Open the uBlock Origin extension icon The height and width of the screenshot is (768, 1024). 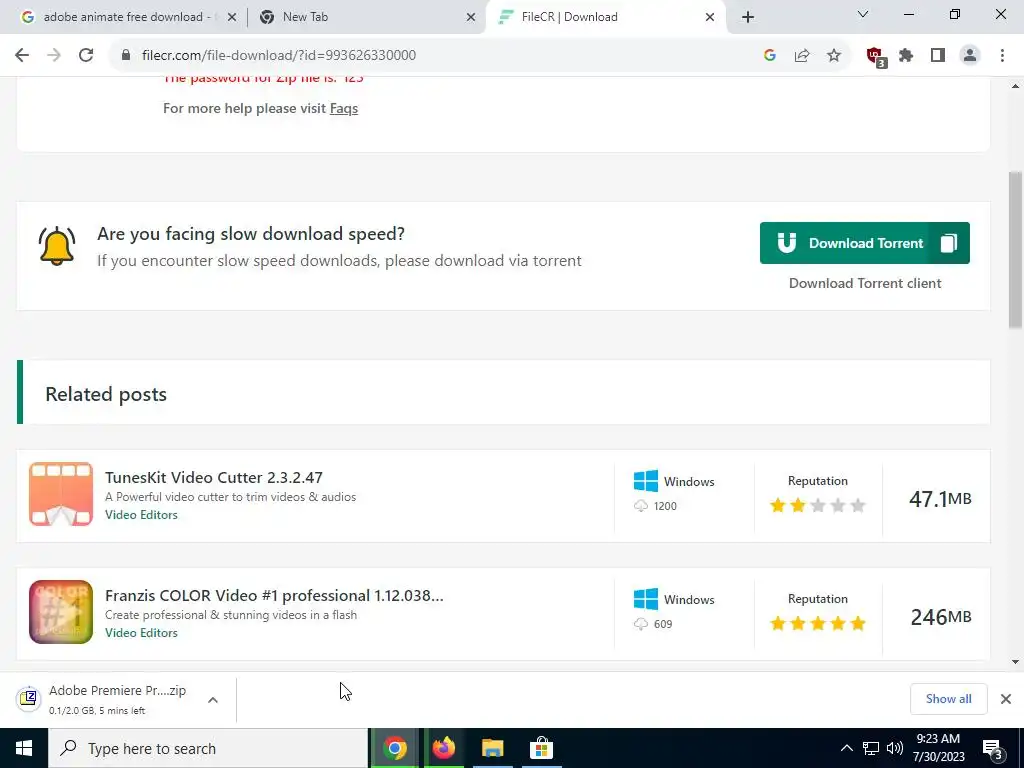click(x=876, y=57)
